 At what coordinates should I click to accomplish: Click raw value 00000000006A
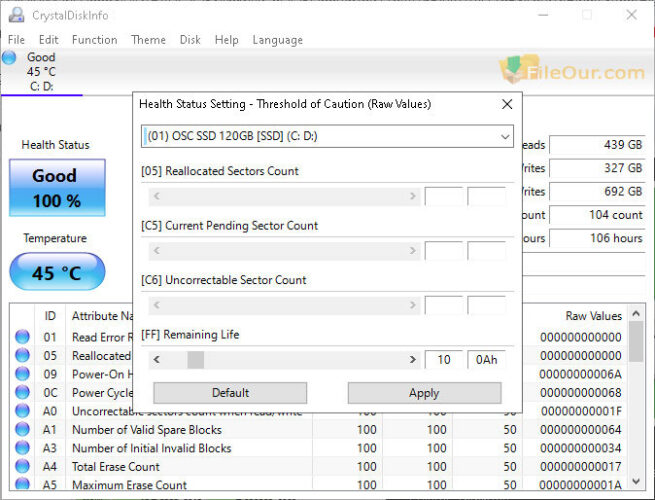(x=580, y=374)
